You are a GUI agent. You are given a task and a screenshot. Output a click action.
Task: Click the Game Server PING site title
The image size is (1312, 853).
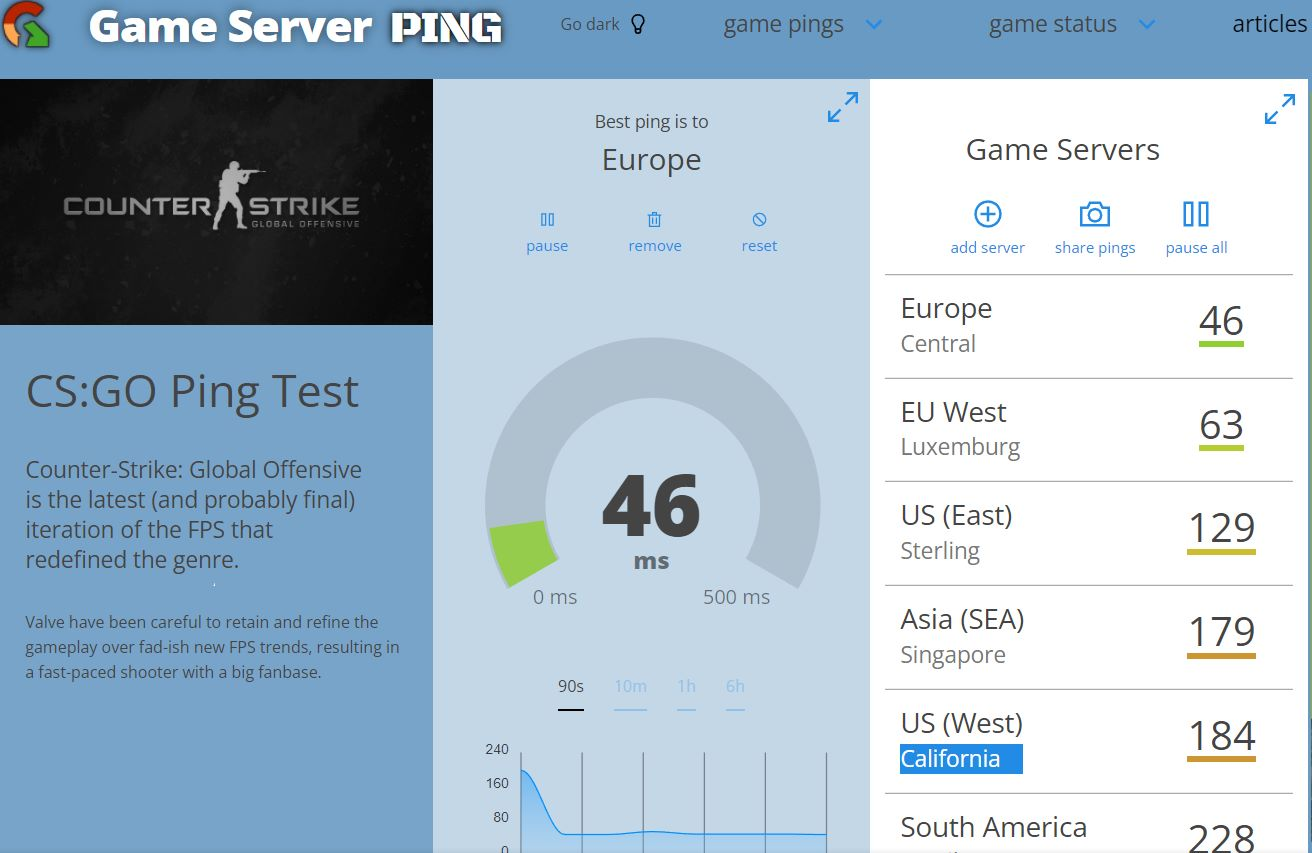point(295,26)
